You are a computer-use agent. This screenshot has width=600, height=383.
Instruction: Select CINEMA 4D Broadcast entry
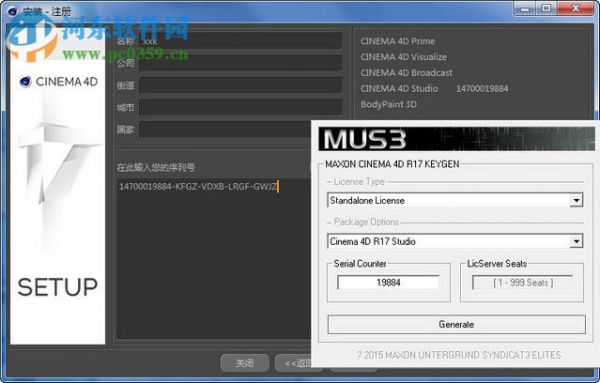(x=406, y=73)
